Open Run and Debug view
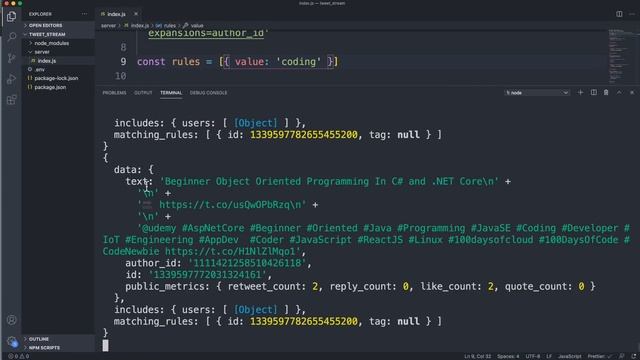The height and width of the screenshot is (360, 640). [x=11, y=79]
